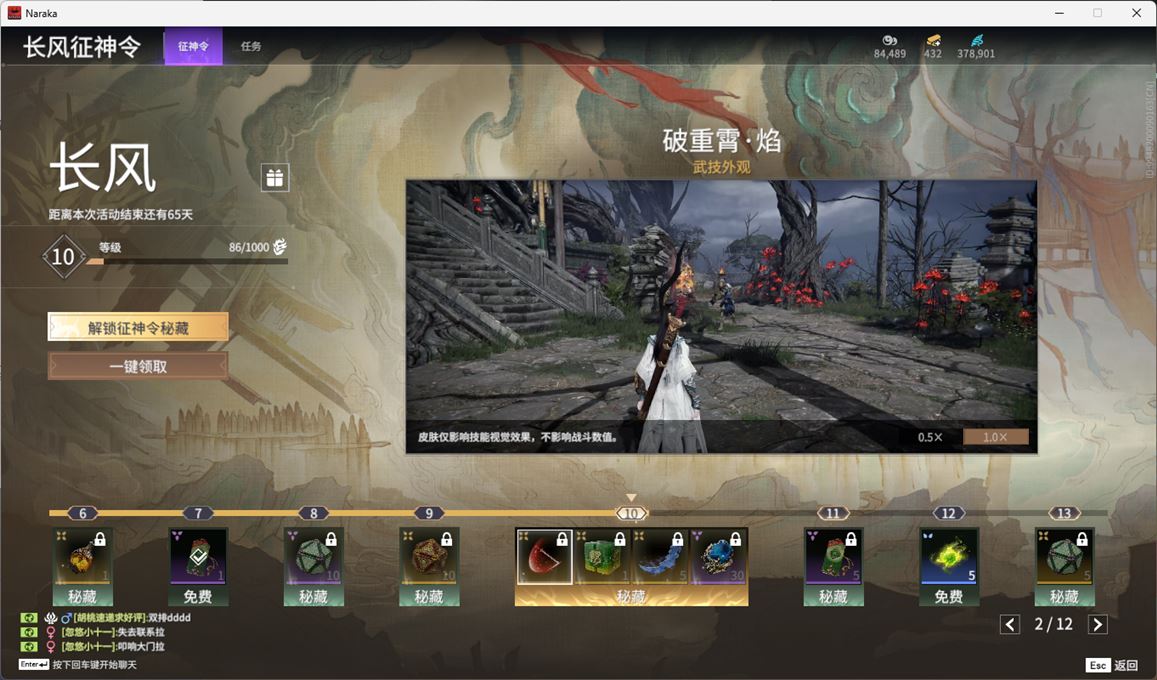Minimize the Naraka window

pyautogui.click(x=1060, y=13)
